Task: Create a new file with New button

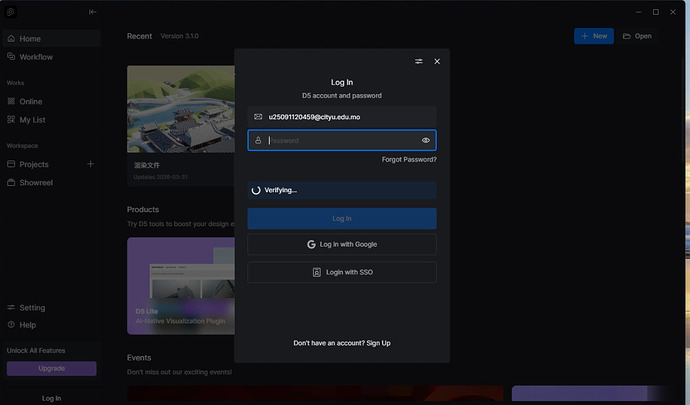Action: coord(594,36)
